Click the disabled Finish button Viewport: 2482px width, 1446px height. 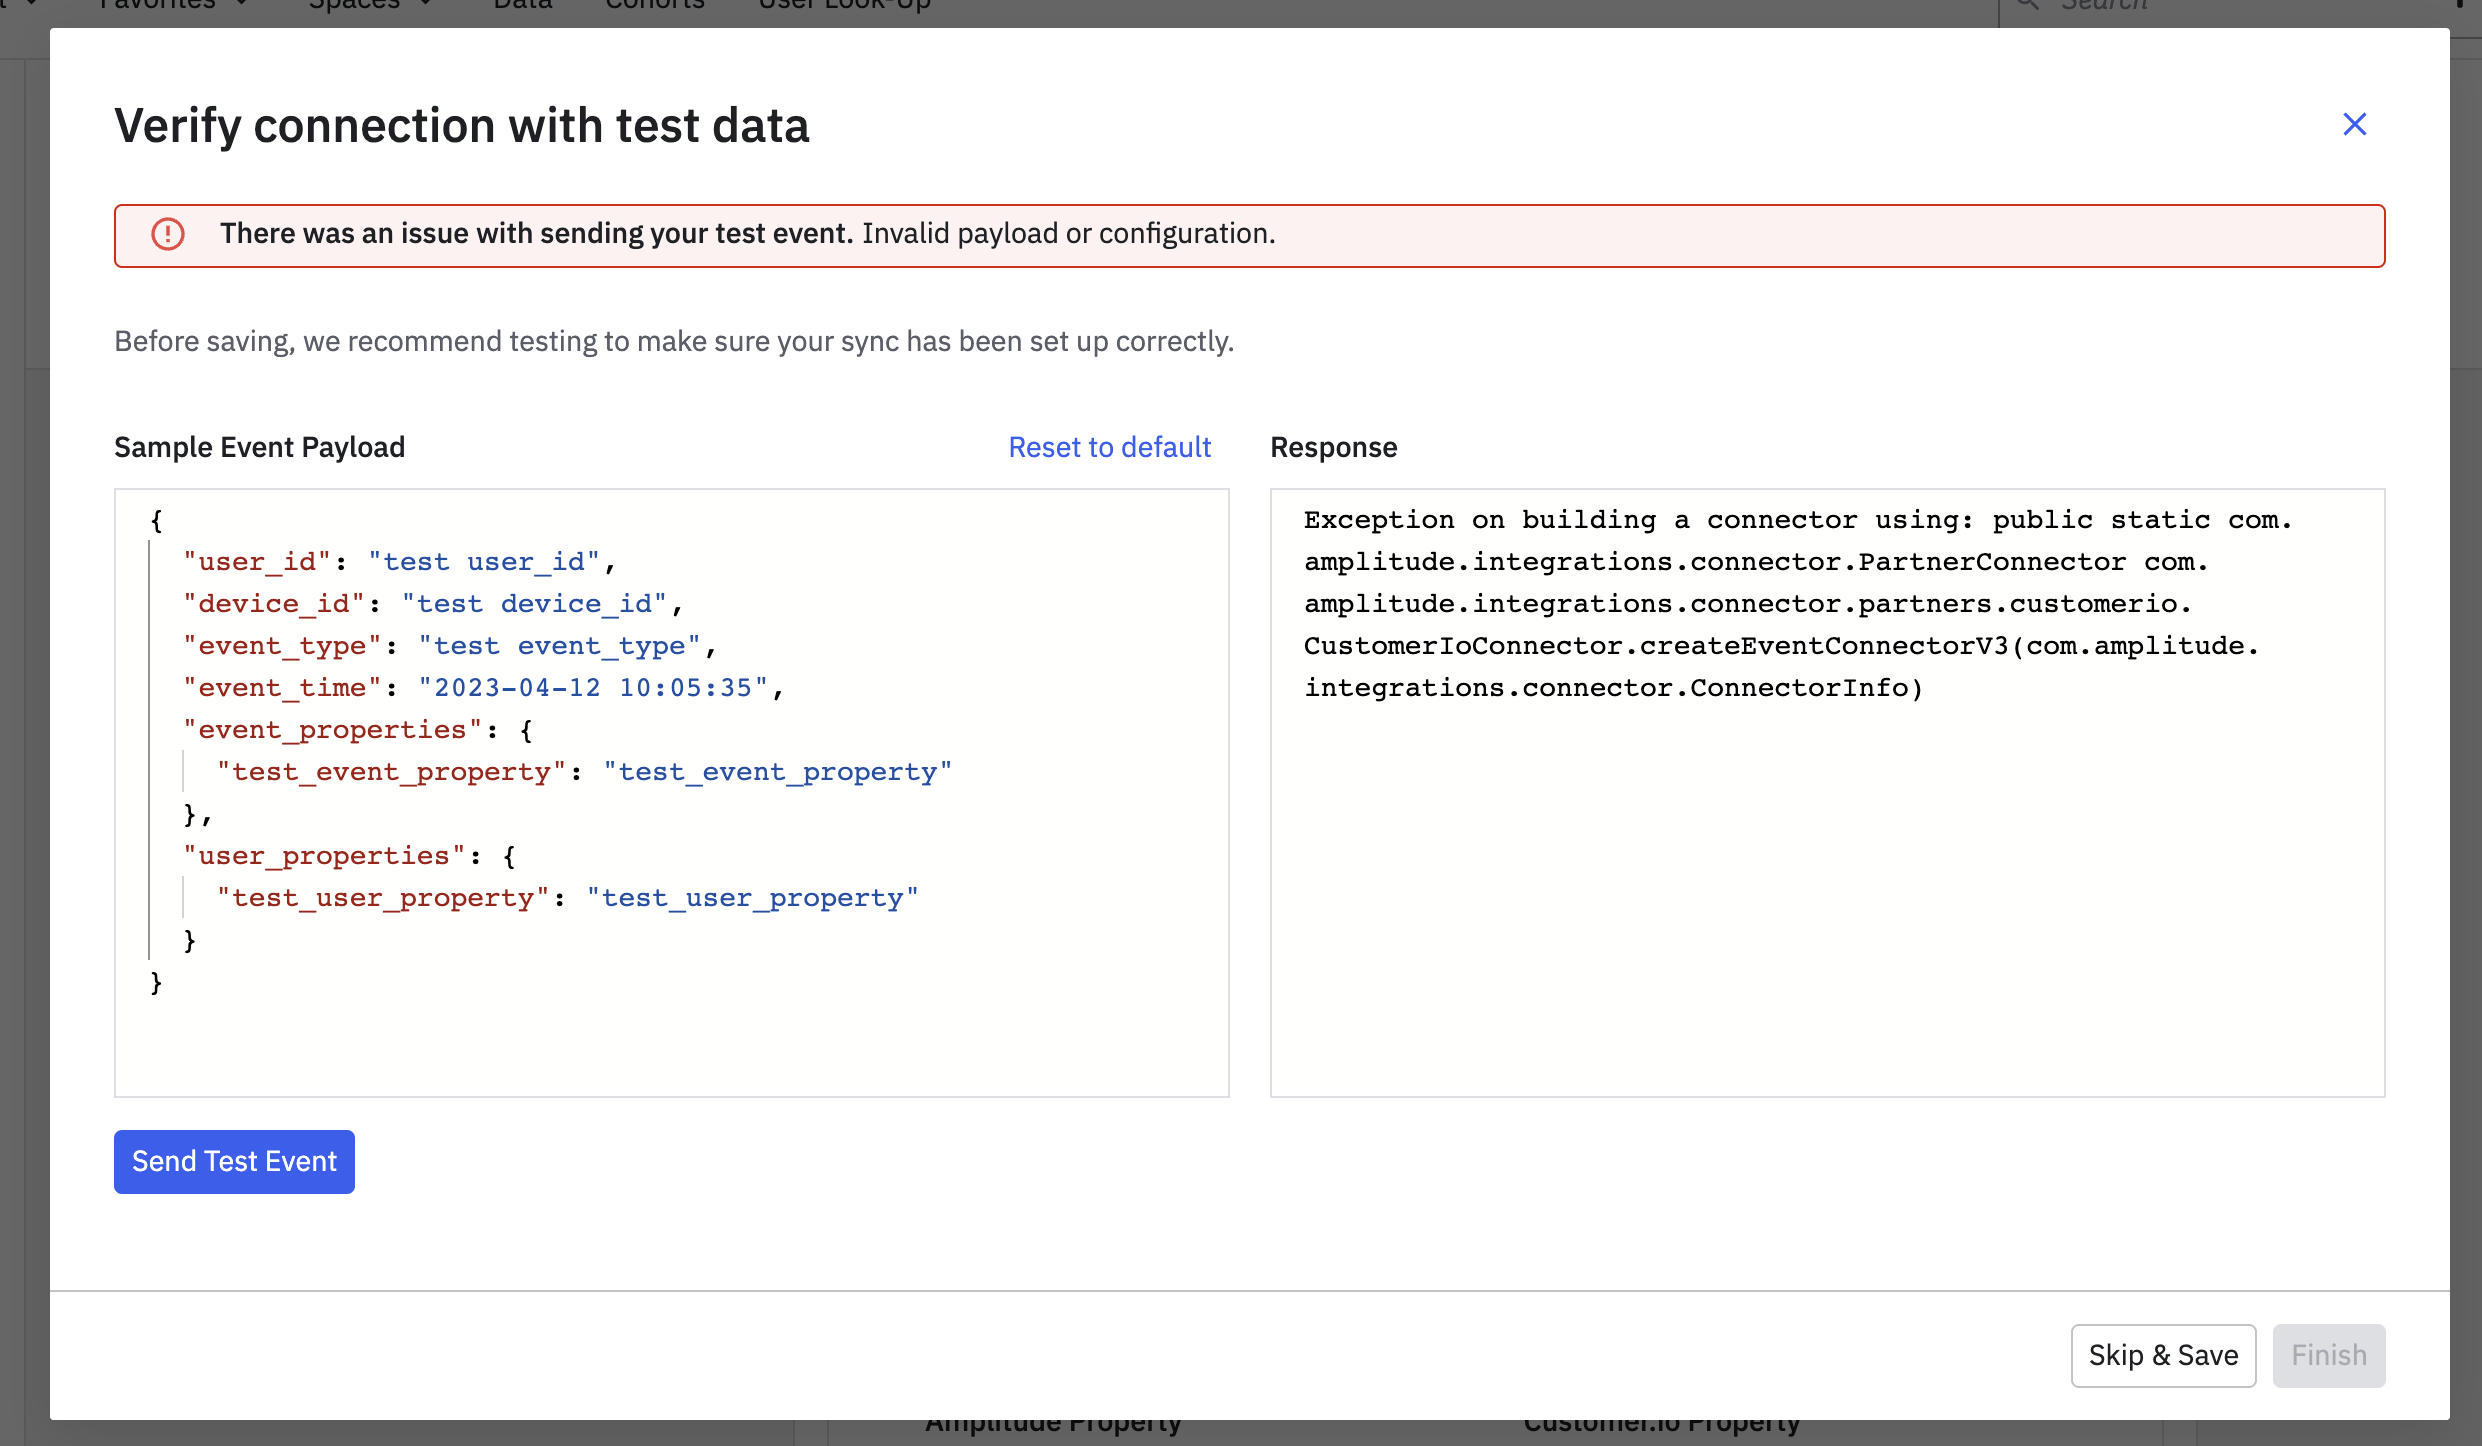2328,1355
